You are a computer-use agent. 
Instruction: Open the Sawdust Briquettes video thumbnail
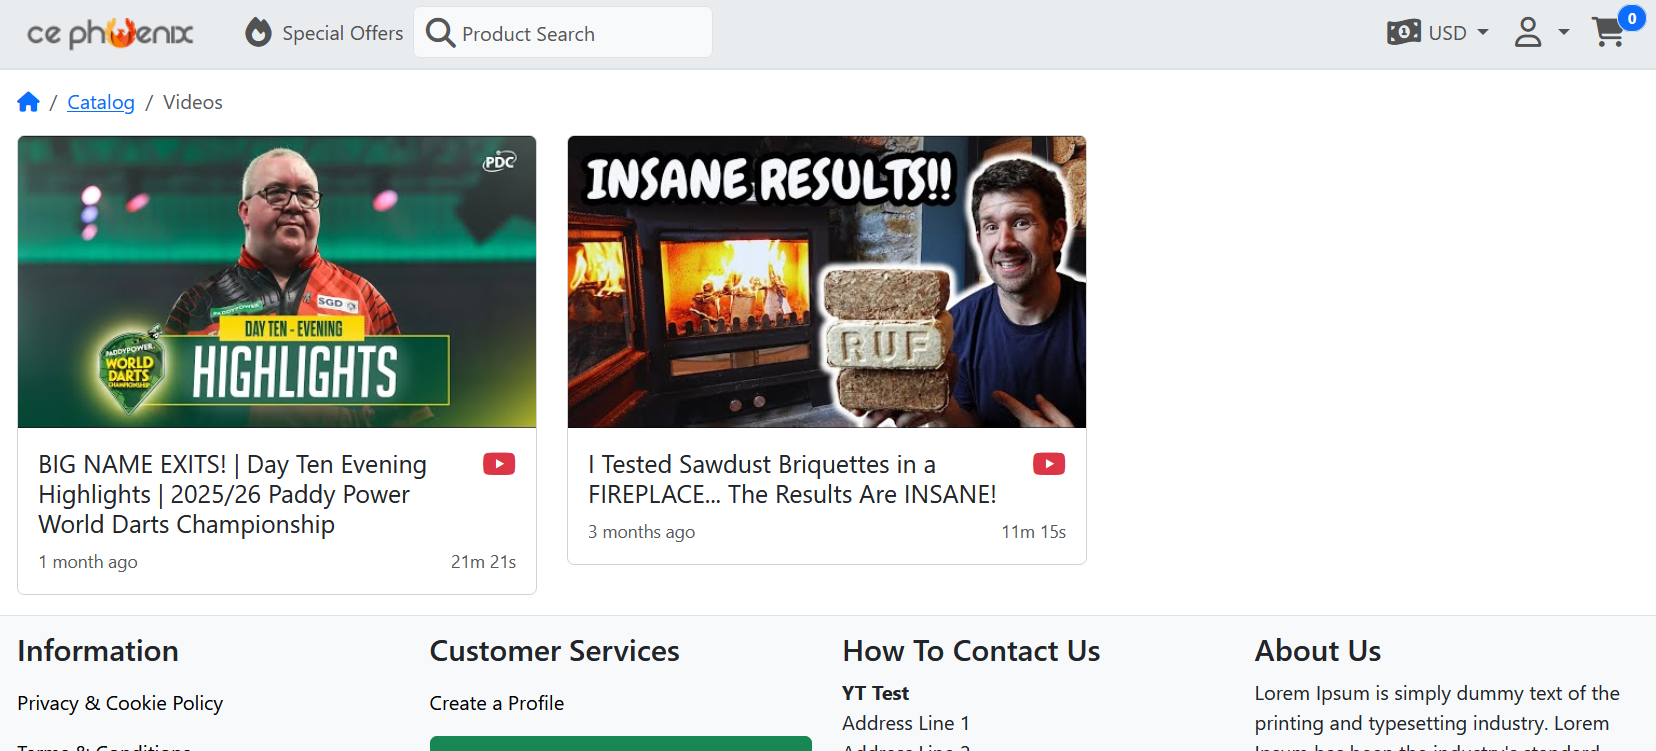pyautogui.click(x=827, y=282)
